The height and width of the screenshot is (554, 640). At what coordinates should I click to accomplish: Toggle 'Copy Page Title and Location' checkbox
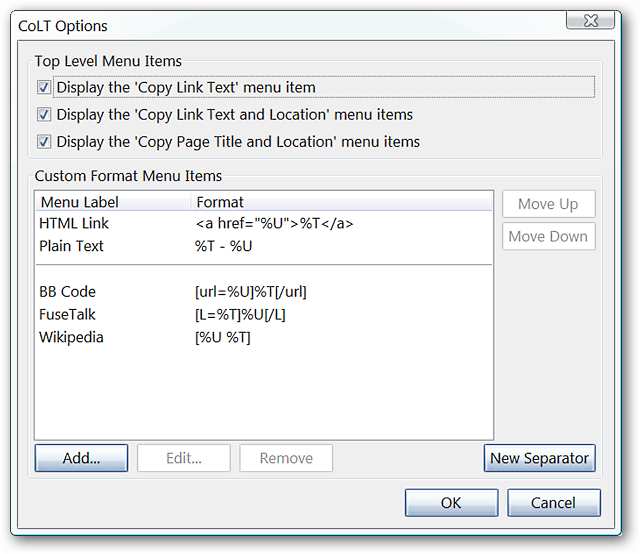coord(44,142)
